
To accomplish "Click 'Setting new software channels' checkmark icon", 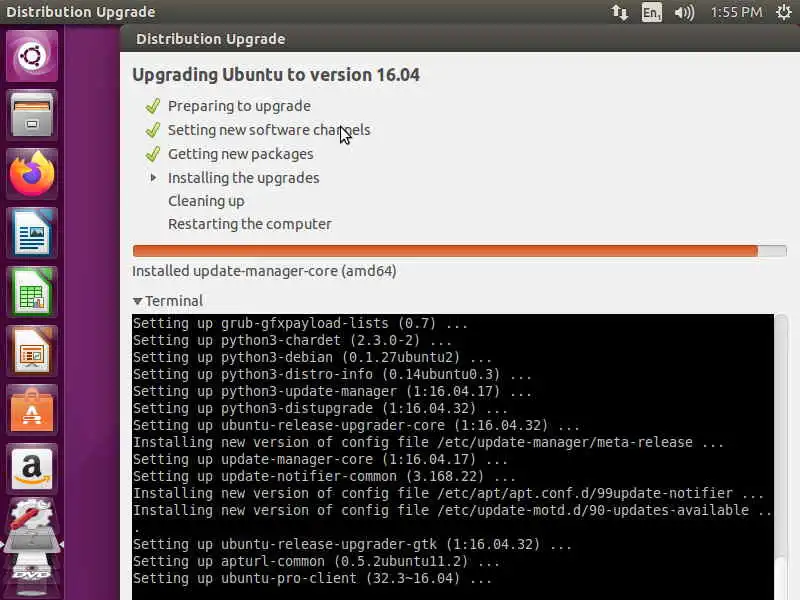I will point(153,130).
